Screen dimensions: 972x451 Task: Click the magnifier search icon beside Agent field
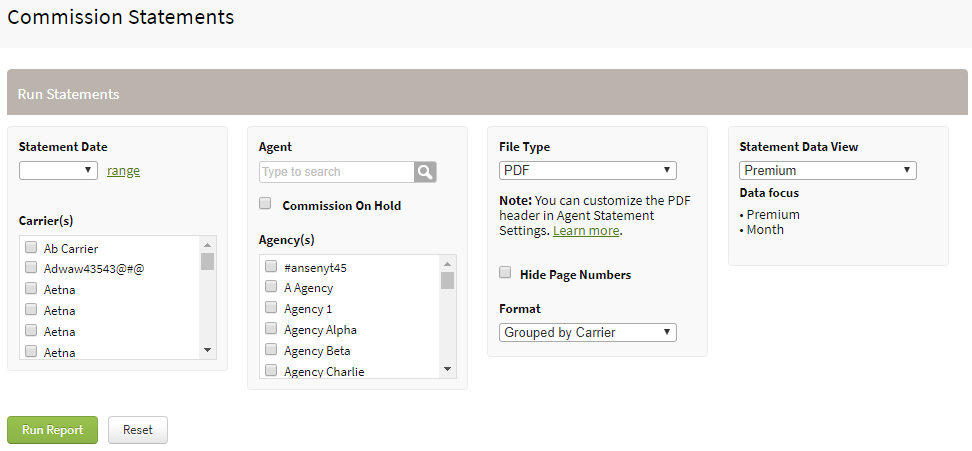(x=425, y=172)
